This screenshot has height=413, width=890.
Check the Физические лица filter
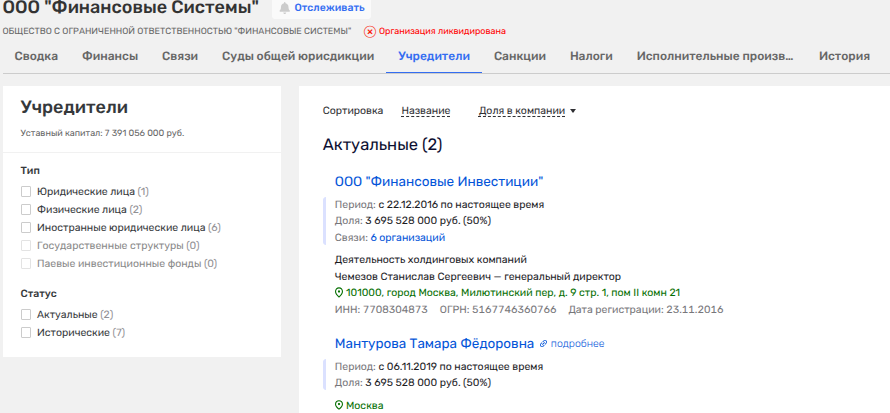click(26, 209)
